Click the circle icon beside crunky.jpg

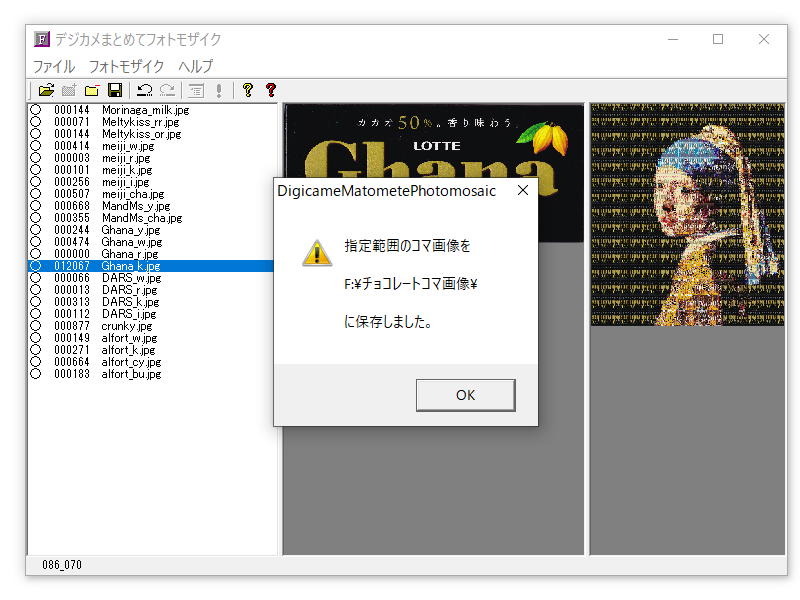click(x=36, y=326)
